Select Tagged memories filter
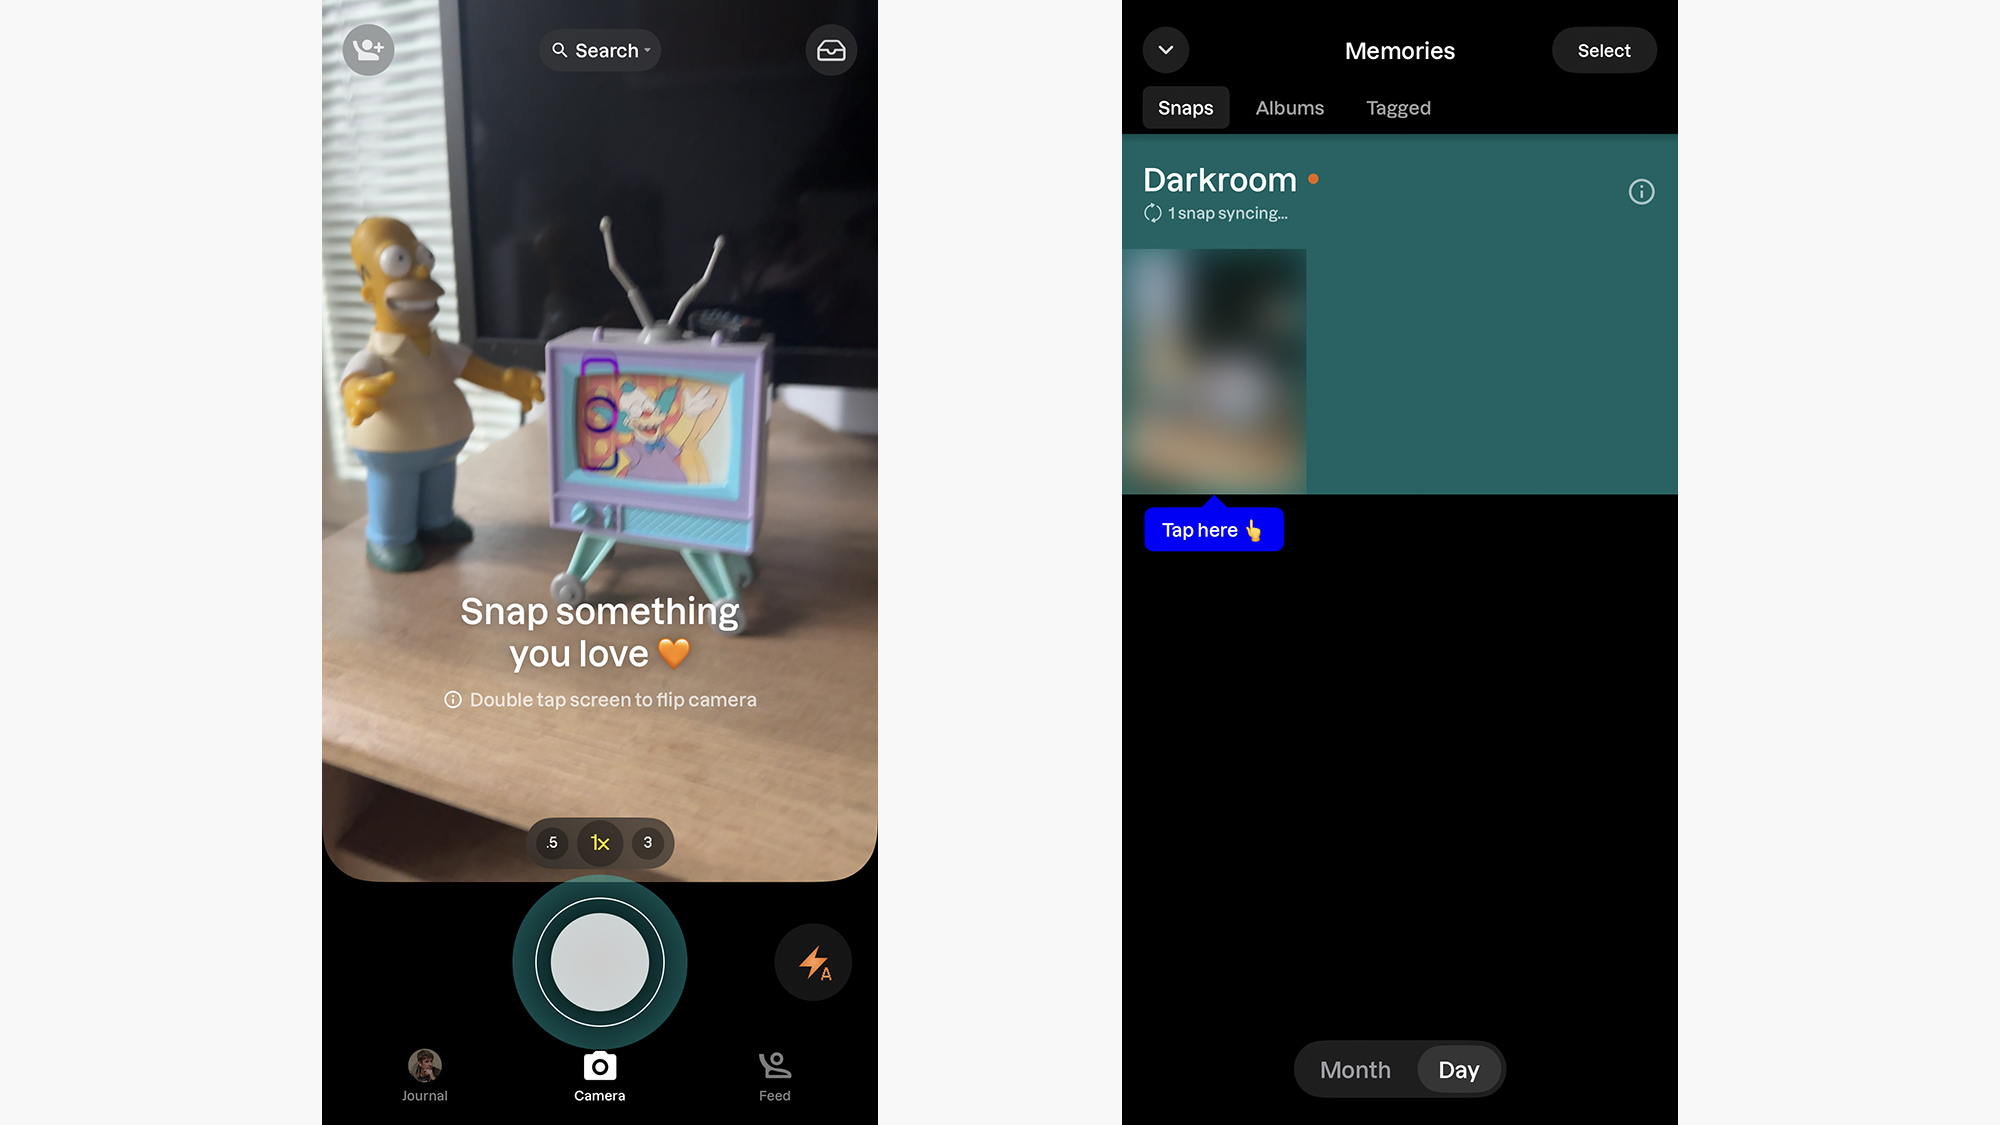This screenshot has width=2000, height=1125. (1397, 107)
